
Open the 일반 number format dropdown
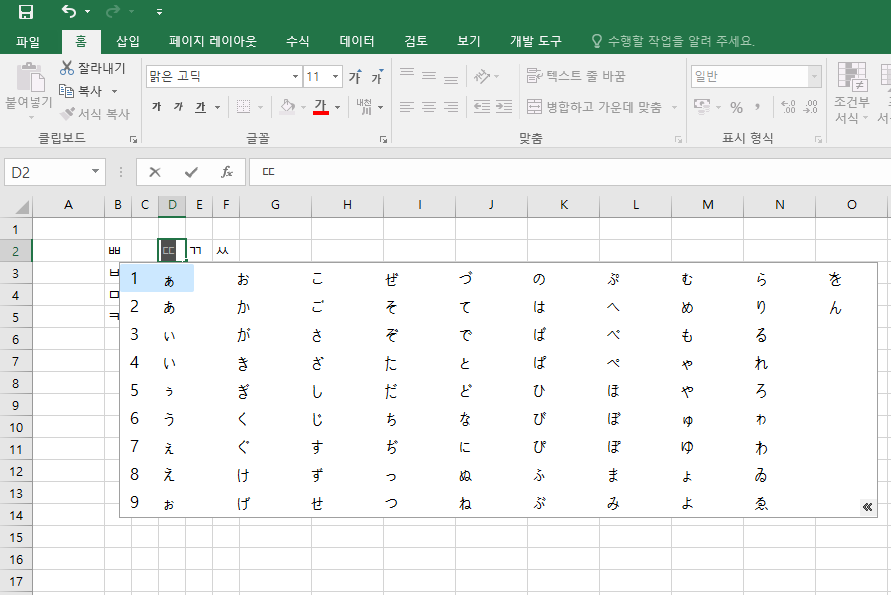tap(815, 77)
